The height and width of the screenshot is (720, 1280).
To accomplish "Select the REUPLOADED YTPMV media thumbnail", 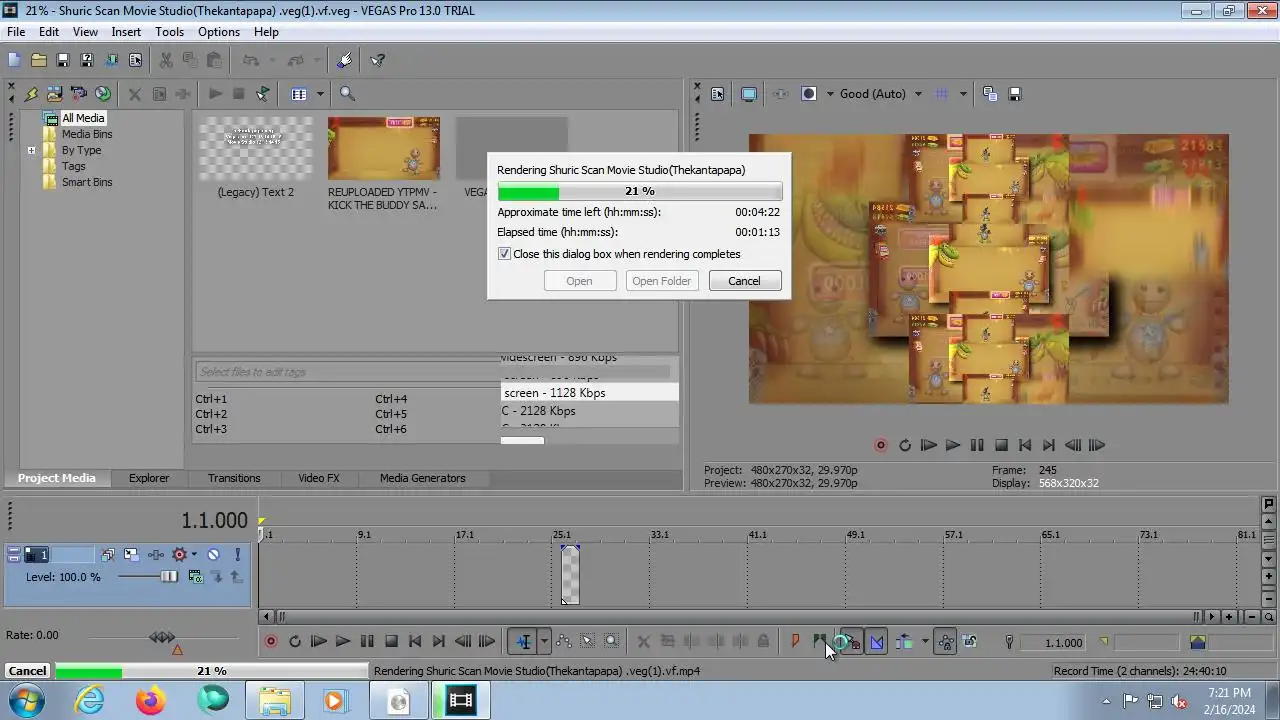I will 383,149.
